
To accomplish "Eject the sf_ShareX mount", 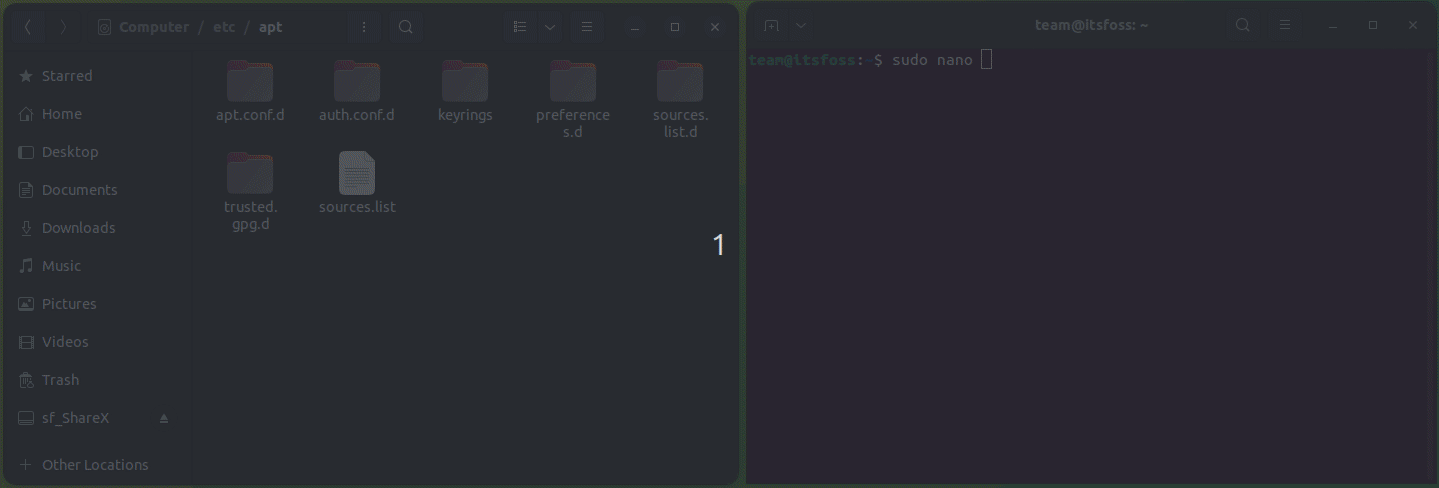I will point(164,418).
